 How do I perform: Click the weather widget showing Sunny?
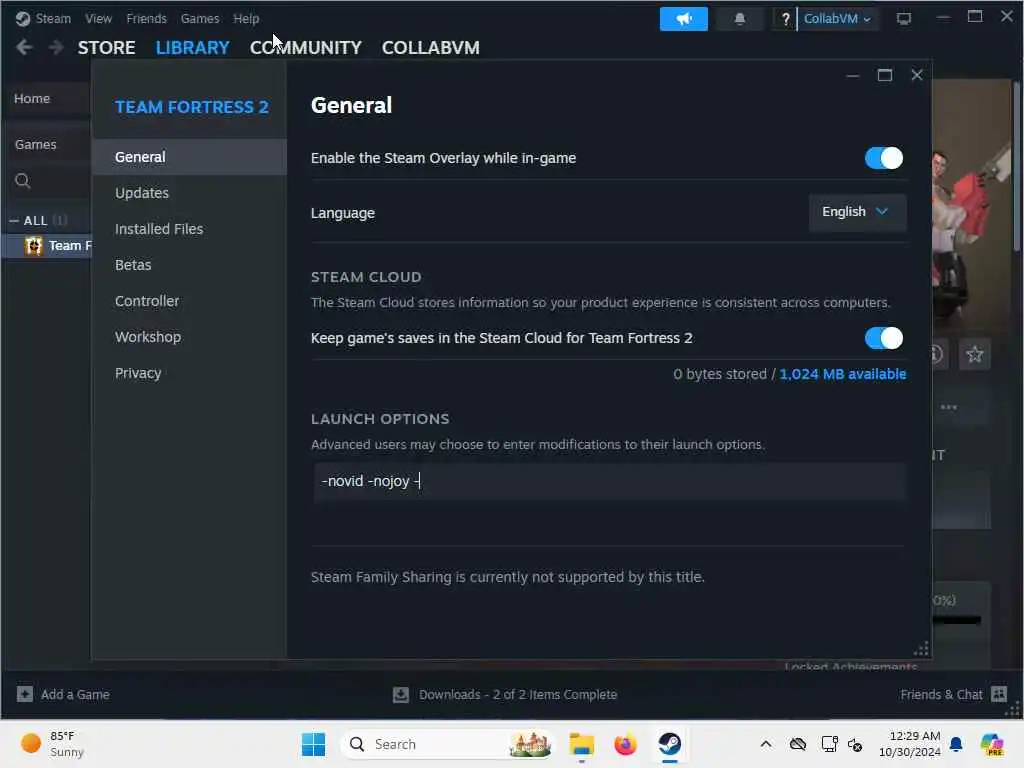(x=52, y=744)
